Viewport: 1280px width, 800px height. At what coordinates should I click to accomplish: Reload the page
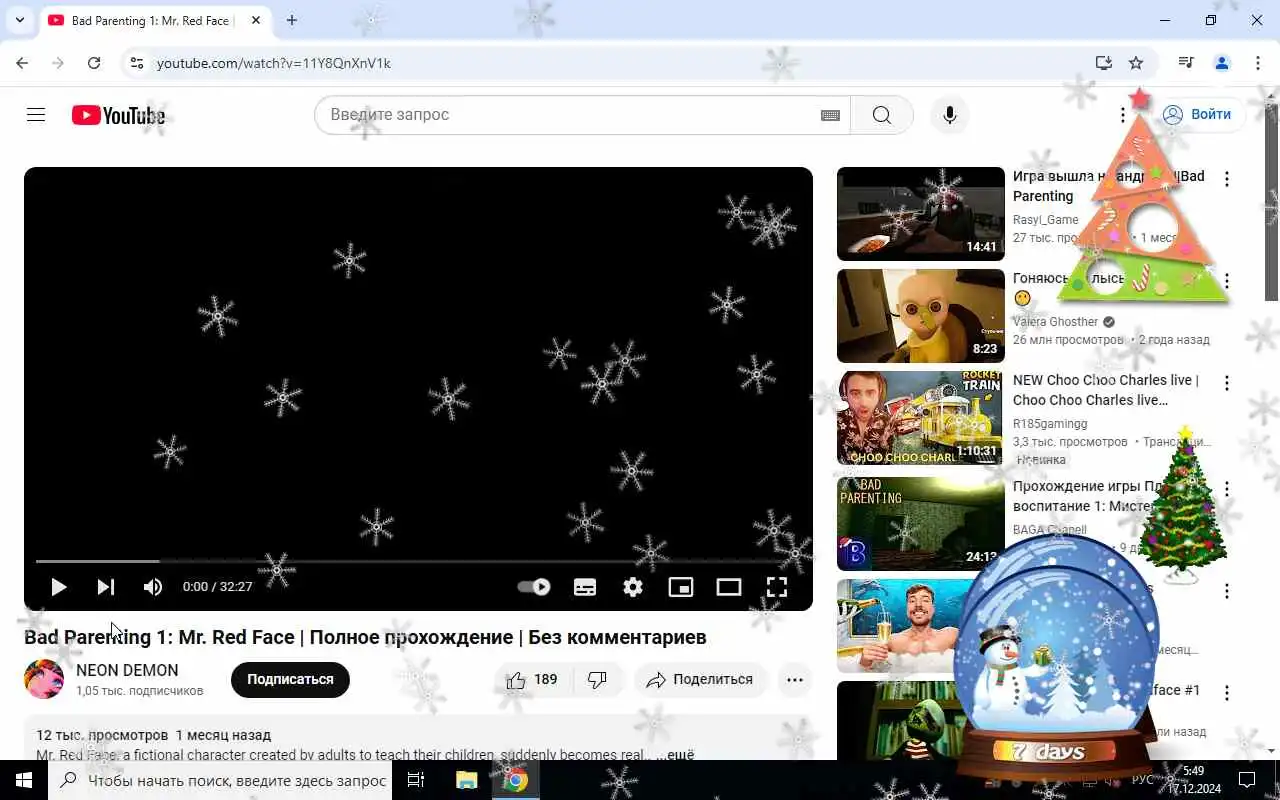coord(94,63)
